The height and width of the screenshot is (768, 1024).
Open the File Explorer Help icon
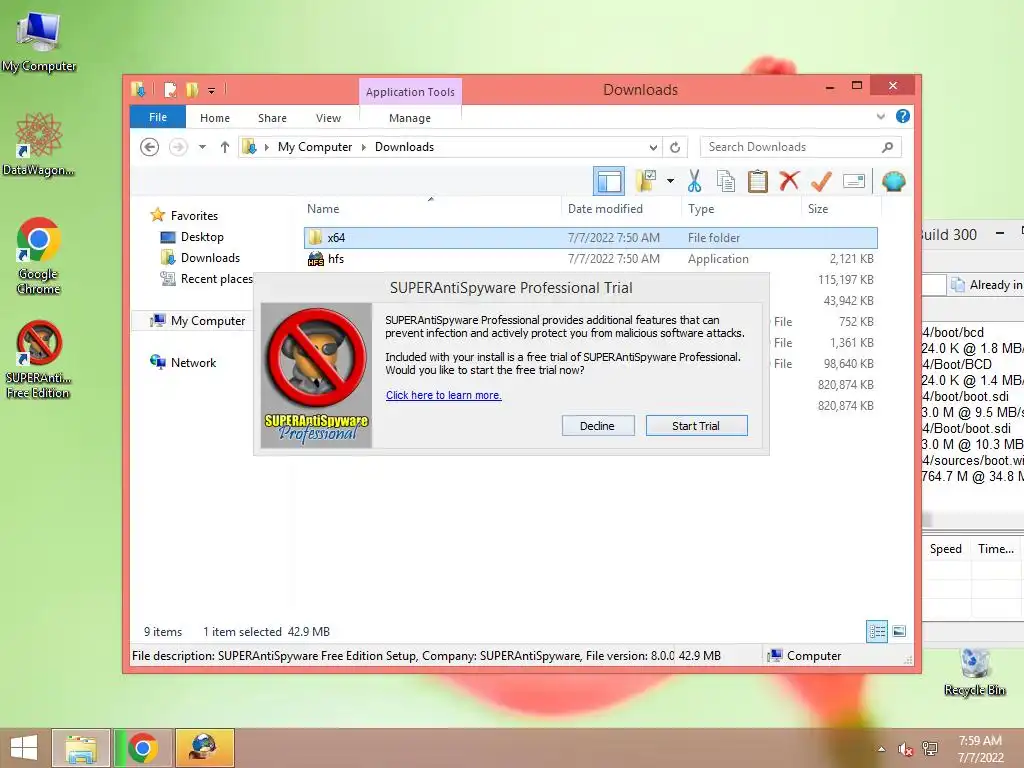903,116
